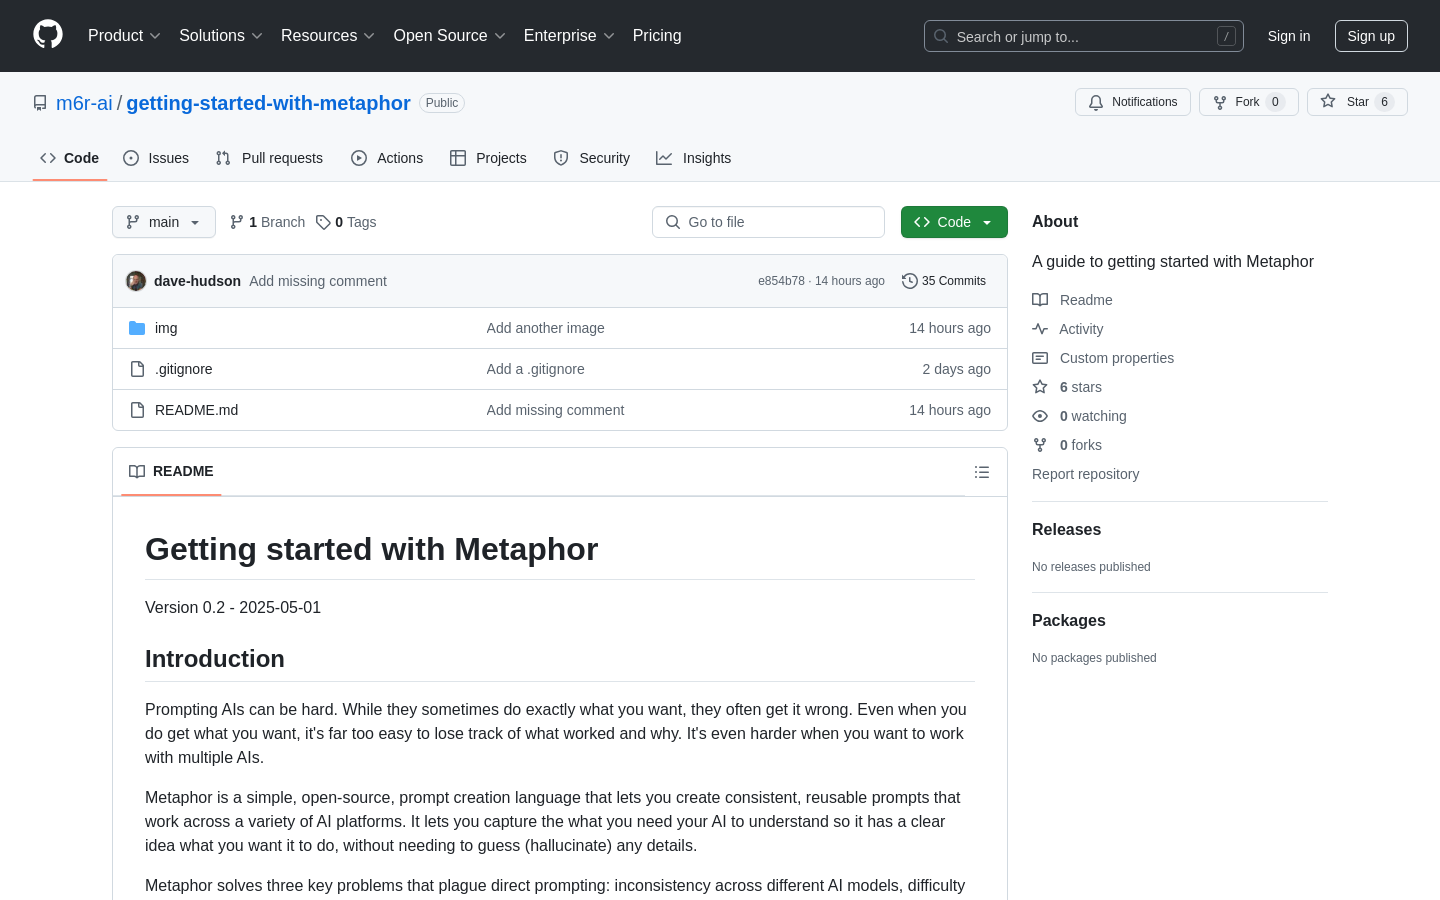Image resolution: width=1440 pixels, height=900 pixels.
Task: Click "Version 0.2 - 2025-05-01" text
Action: (x=233, y=607)
